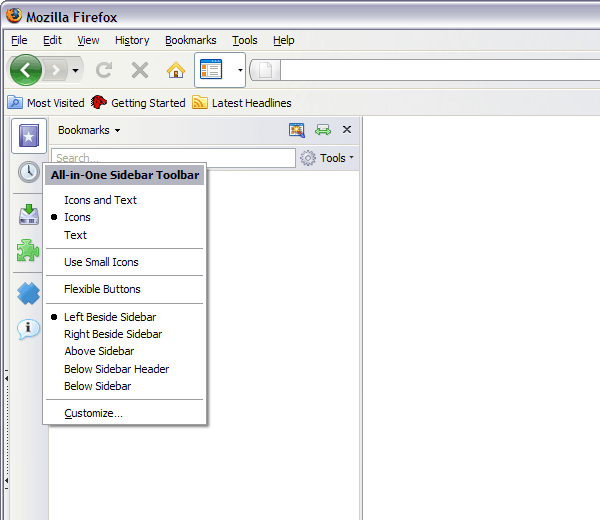Click the sidebar page image icon in header
This screenshot has height=520, width=600.
[x=297, y=130]
